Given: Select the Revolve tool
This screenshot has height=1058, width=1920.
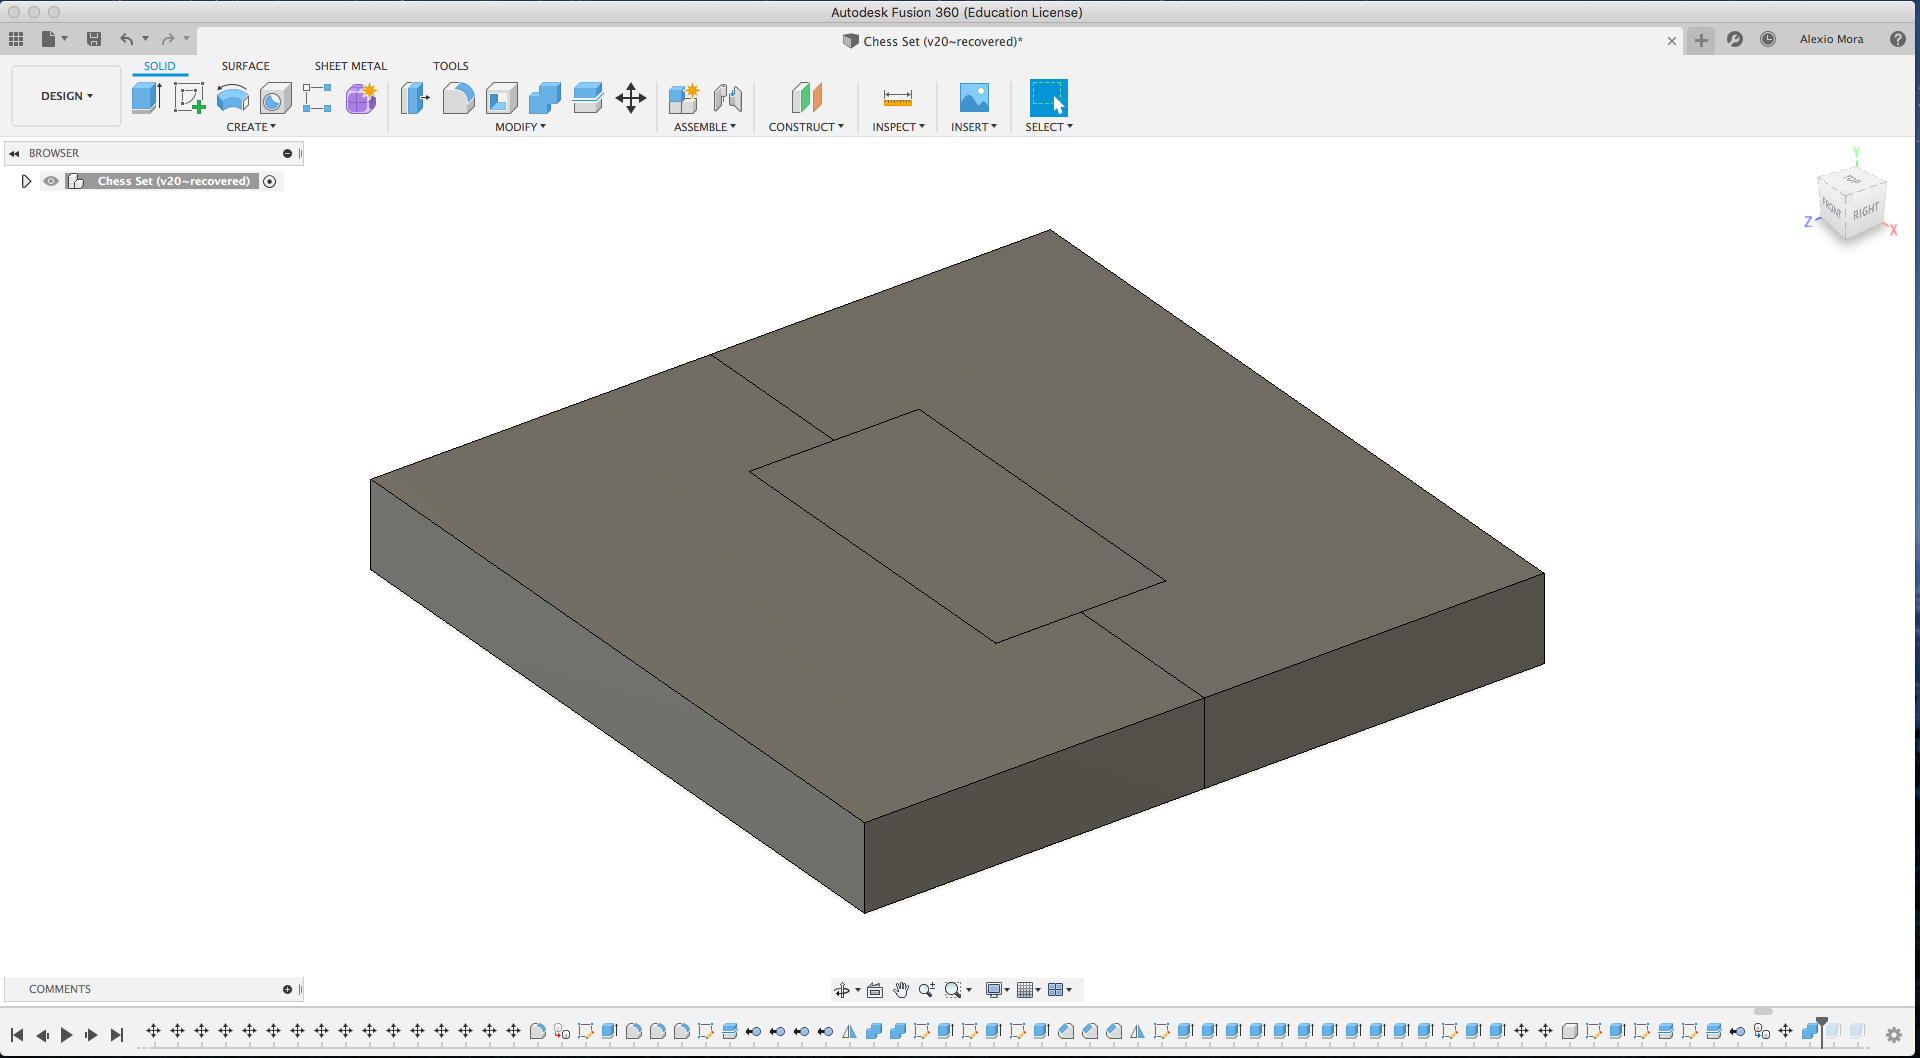Looking at the screenshot, I should point(232,98).
